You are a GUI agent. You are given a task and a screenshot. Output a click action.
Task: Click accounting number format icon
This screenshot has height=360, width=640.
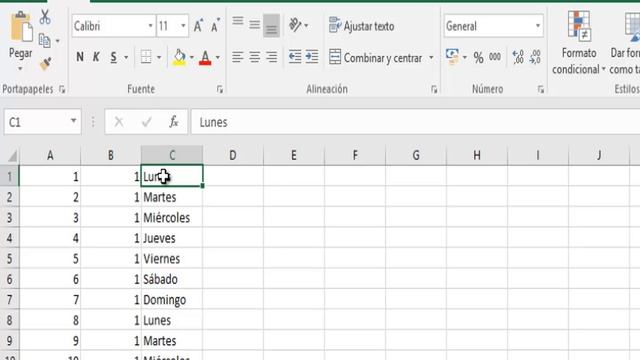pos(452,57)
